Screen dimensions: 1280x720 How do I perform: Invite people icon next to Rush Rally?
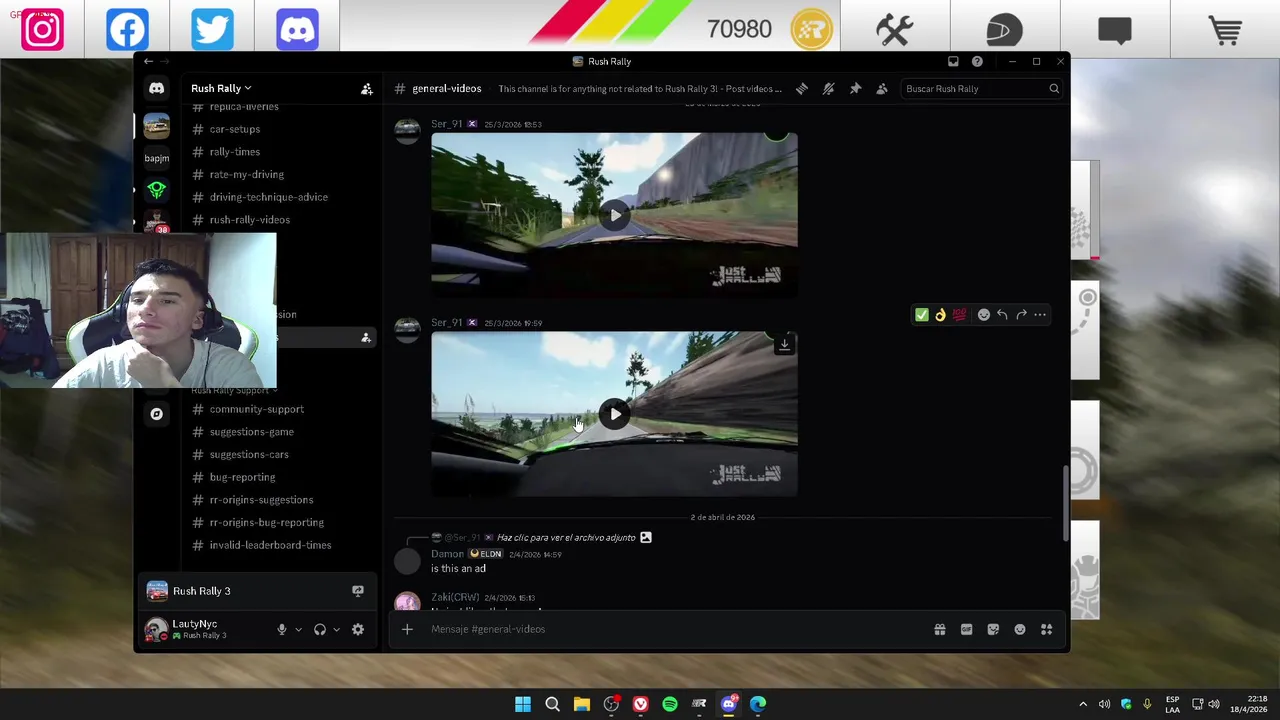tap(367, 89)
